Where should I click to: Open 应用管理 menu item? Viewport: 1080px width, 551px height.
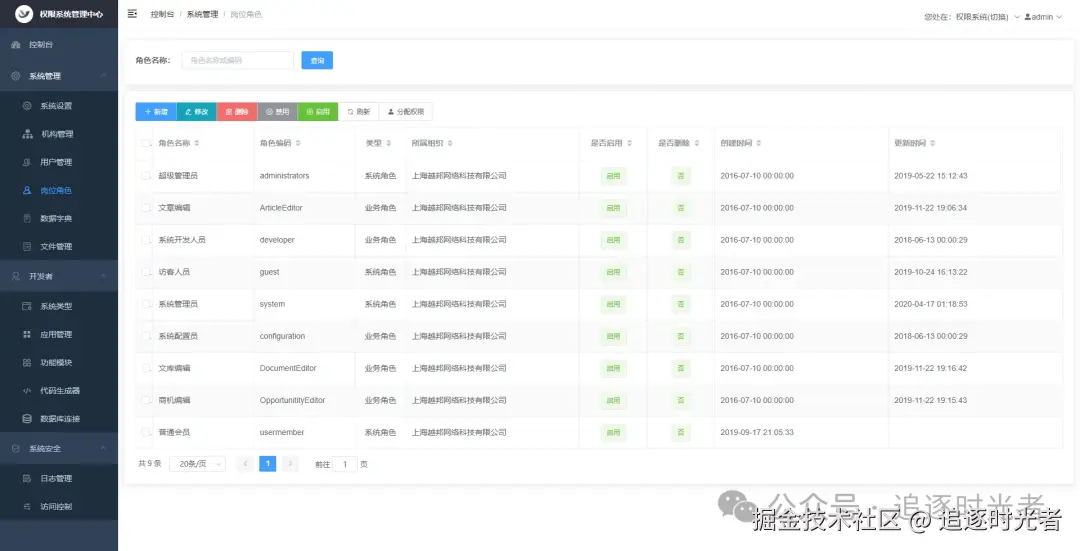coord(59,335)
